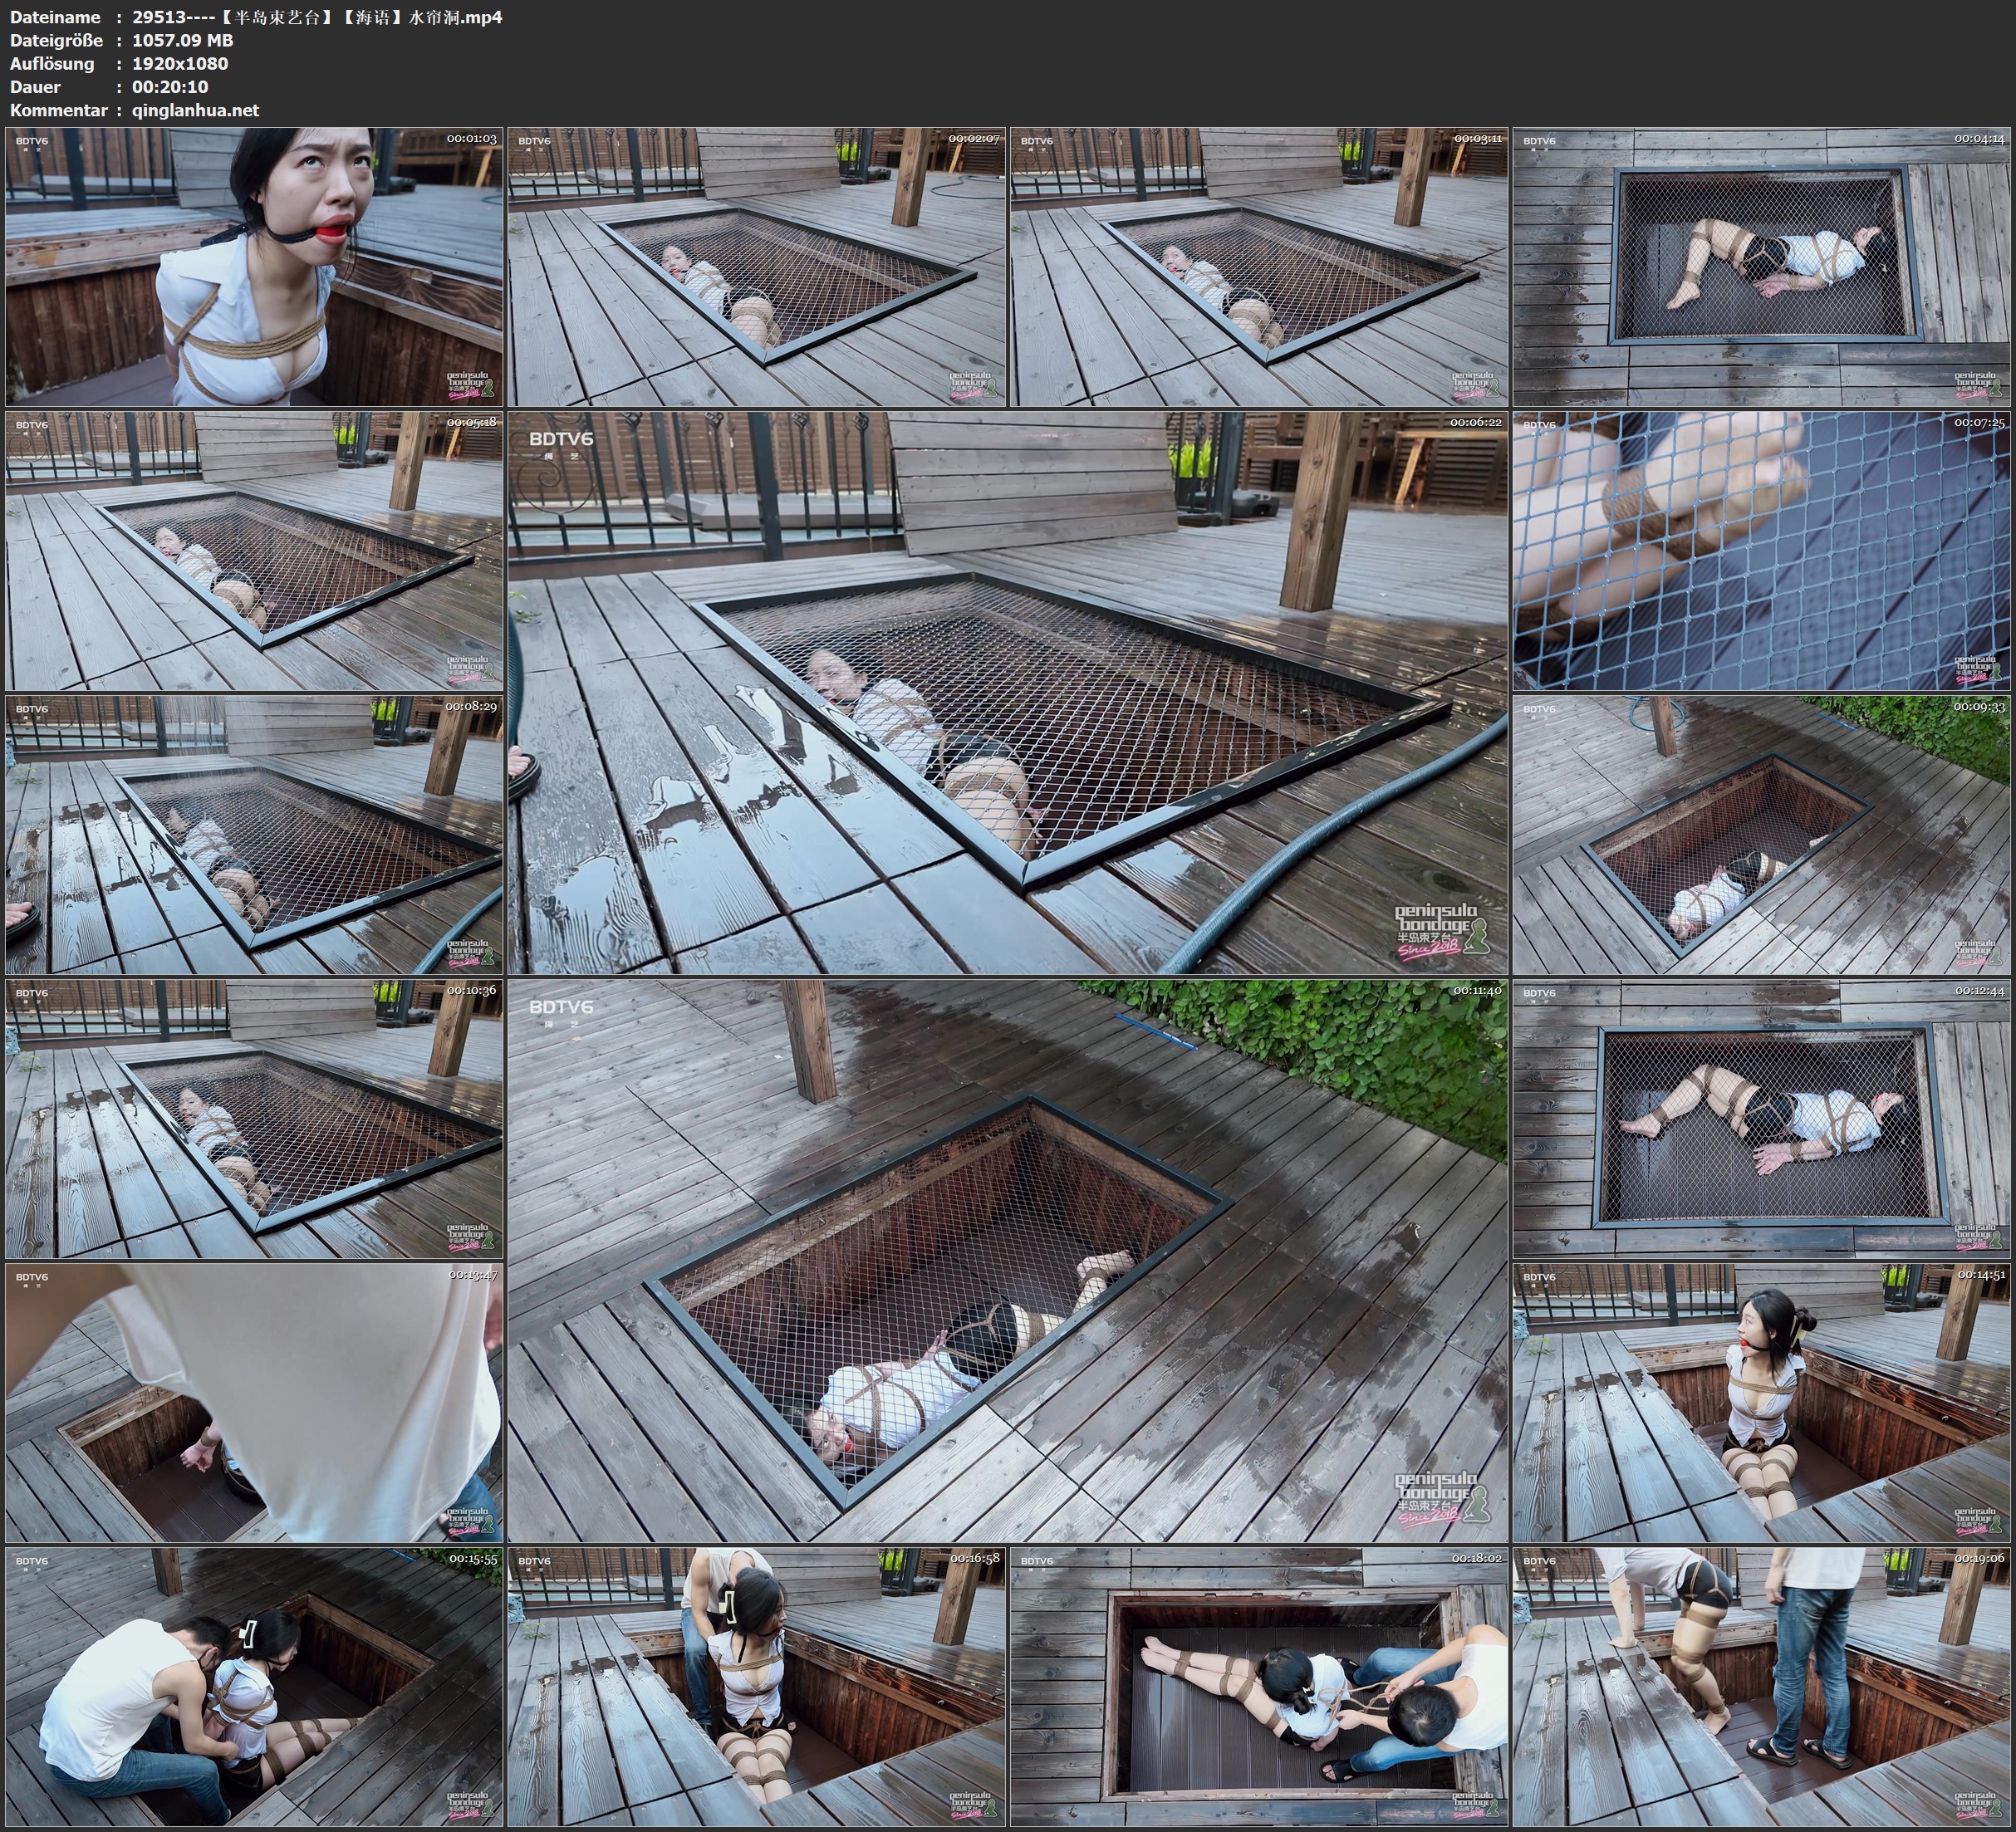Open the overhead frame at 00:12:44
Viewport: 2016px width, 1832px height.
click(x=1761, y=1118)
